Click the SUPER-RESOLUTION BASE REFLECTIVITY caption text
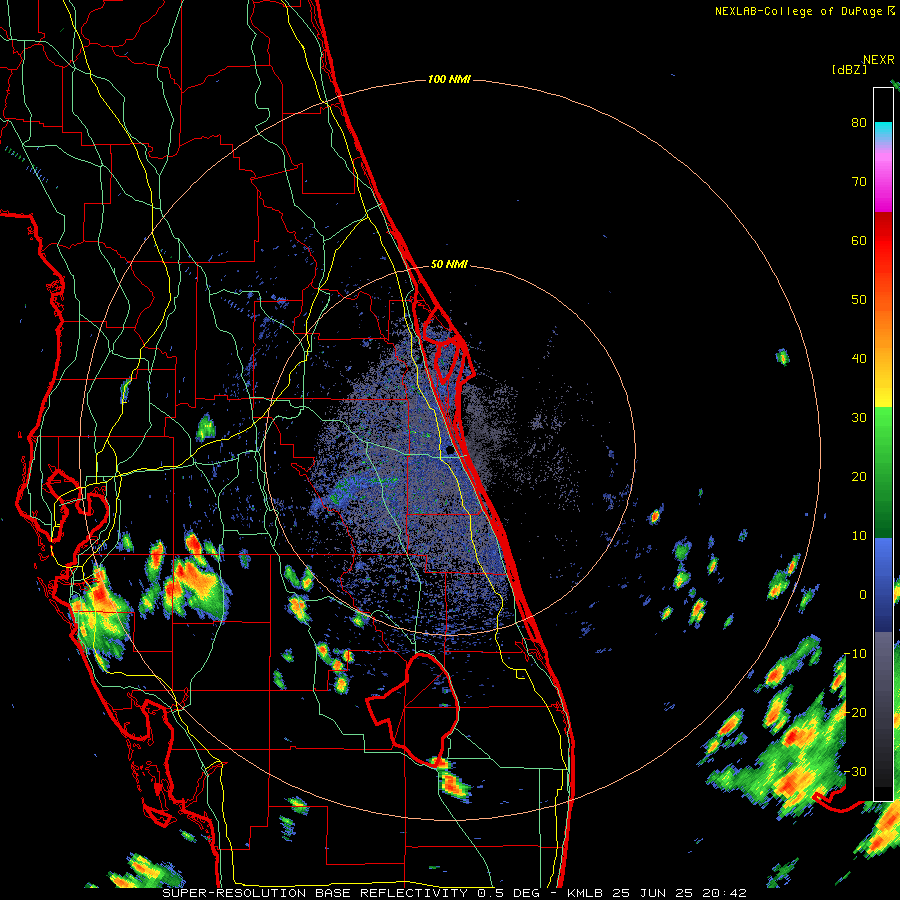900x900 pixels. tap(315, 893)
